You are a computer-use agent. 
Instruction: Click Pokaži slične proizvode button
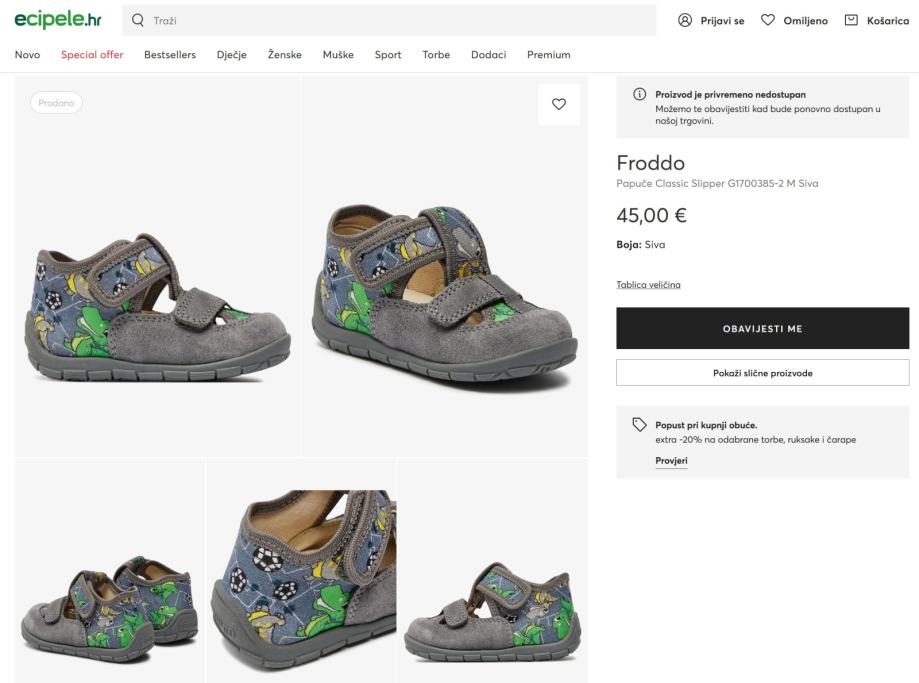tap(762, 373)
